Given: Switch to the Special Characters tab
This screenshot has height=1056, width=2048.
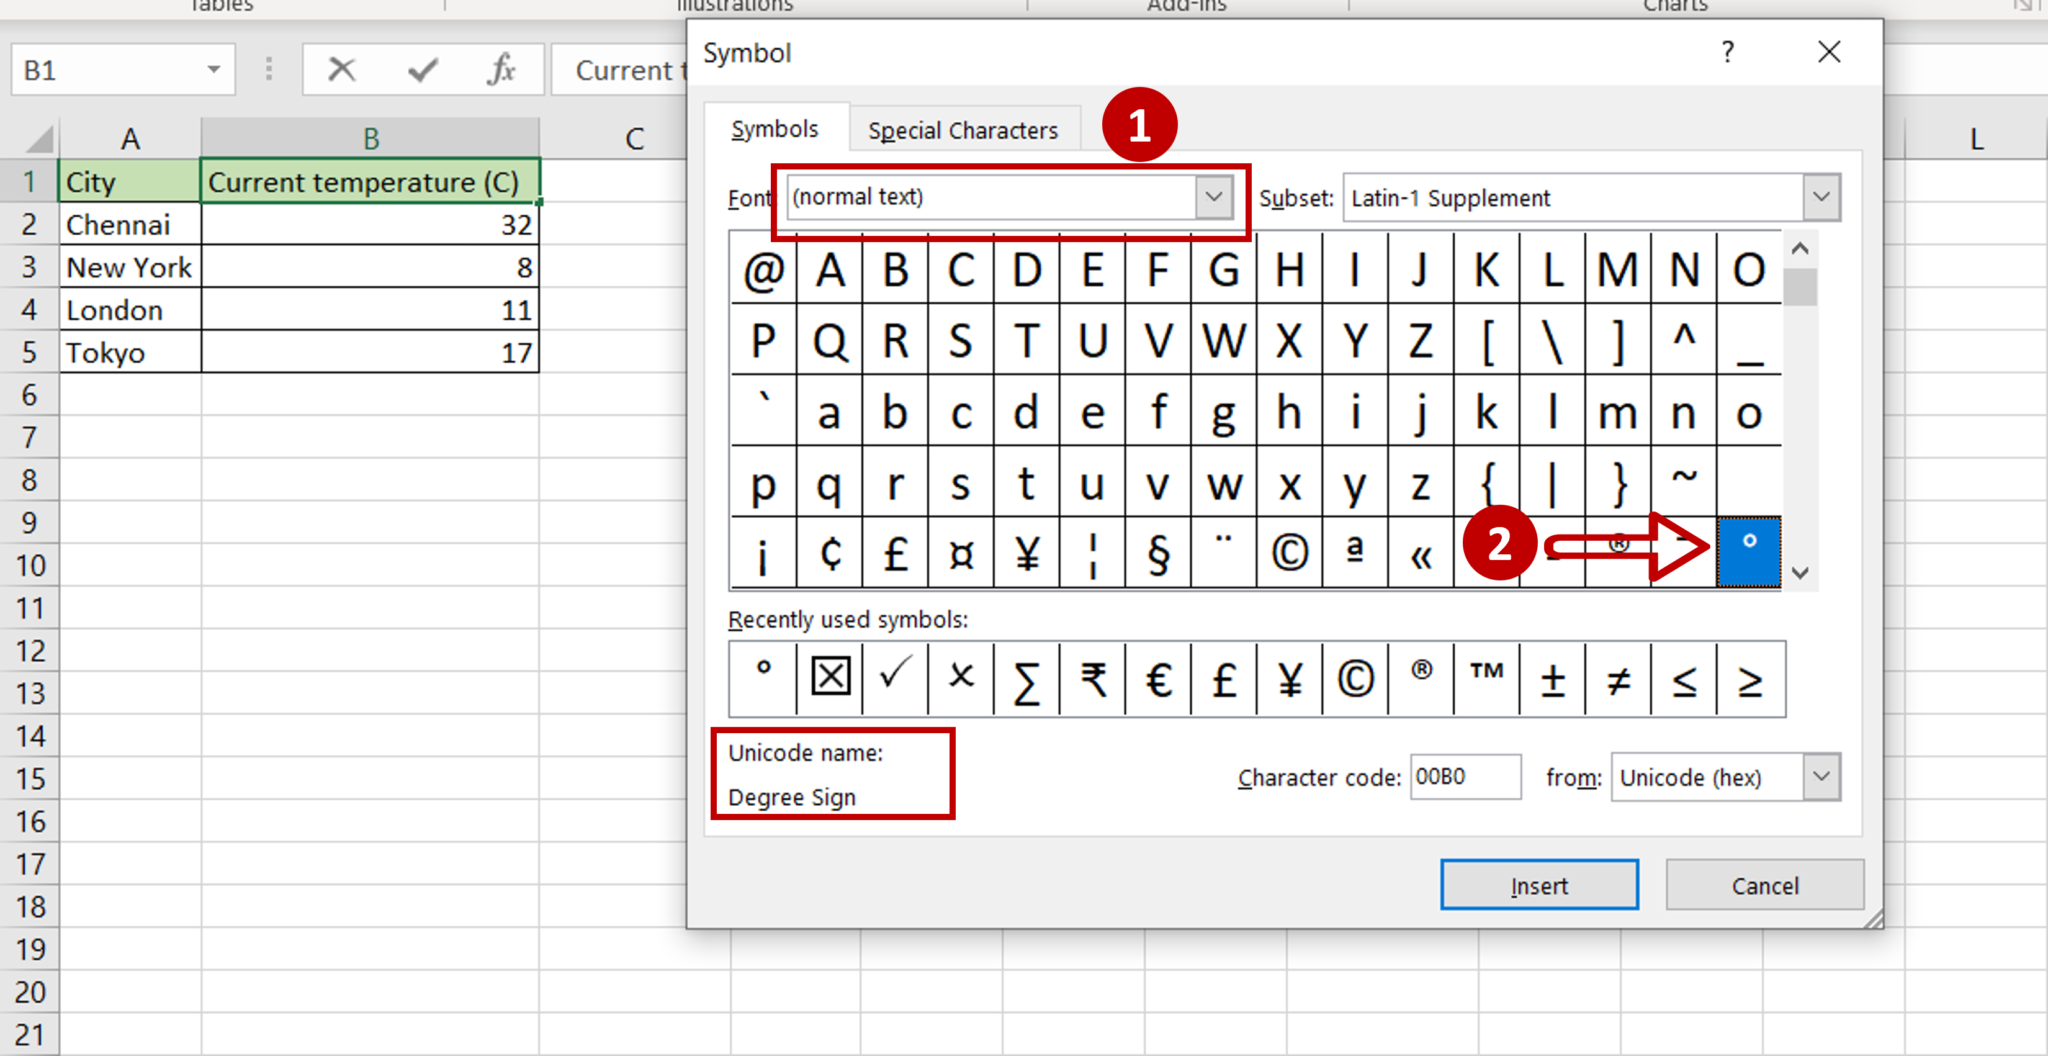Looking at the screenshot, I should (963, 129).
